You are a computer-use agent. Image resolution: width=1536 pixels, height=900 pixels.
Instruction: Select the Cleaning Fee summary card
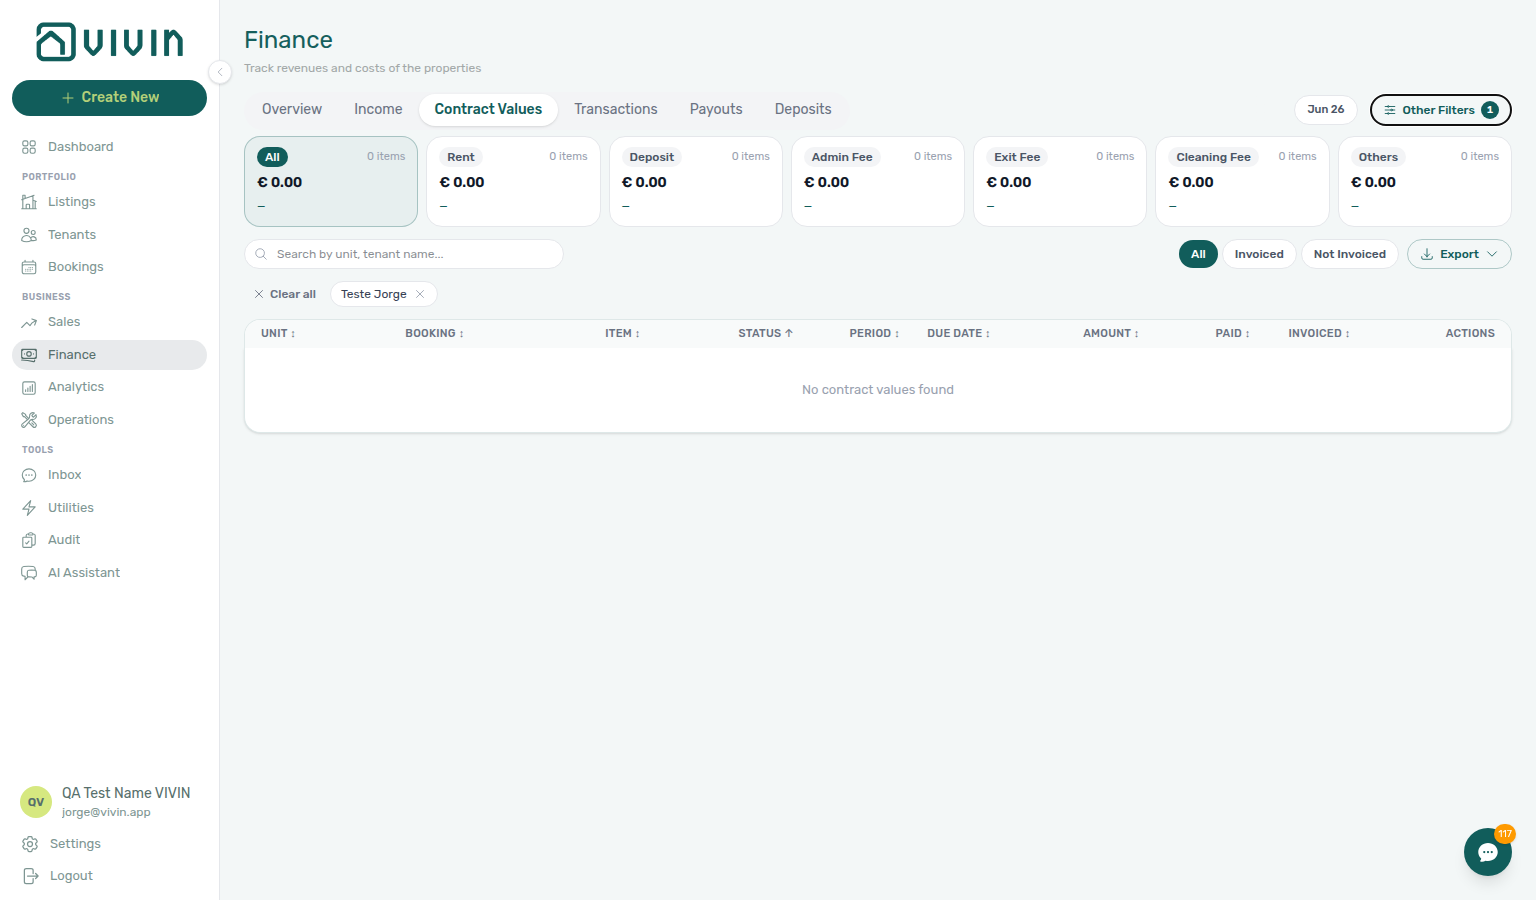(1242, 182)
